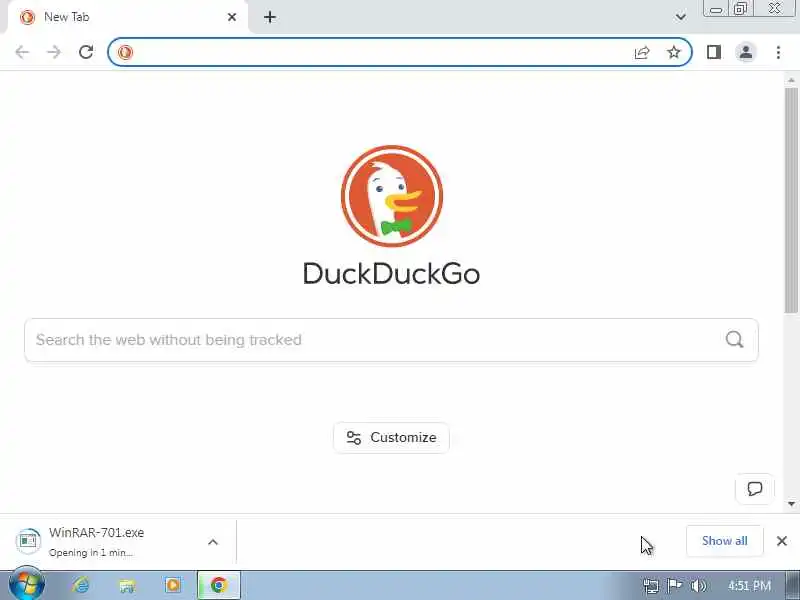Click Show all downloads button
The image size is (800, 600).
724,541
